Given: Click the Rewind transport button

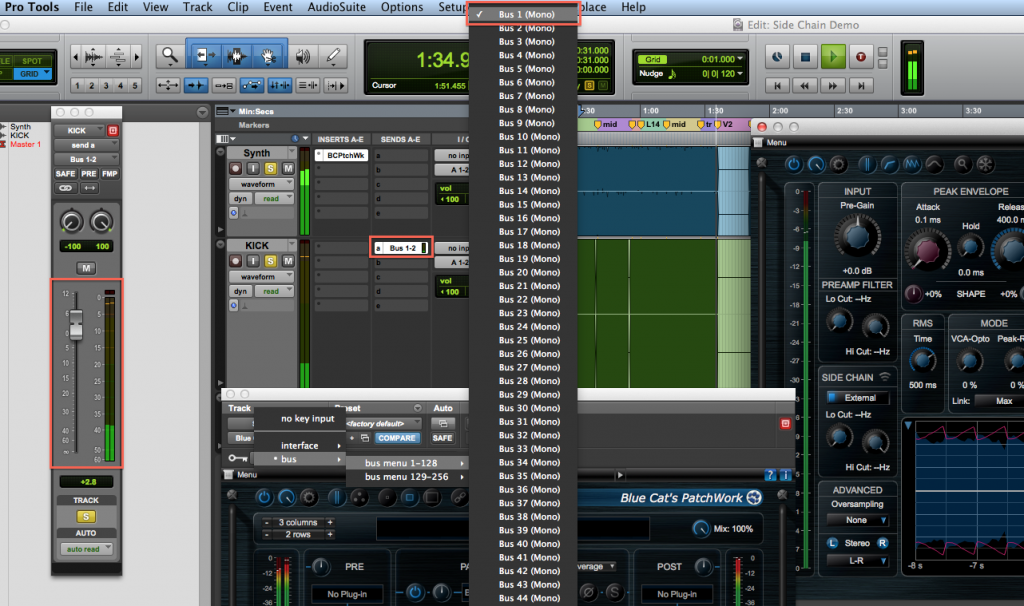Looking at the screenshot, I should tap(805, 86).
